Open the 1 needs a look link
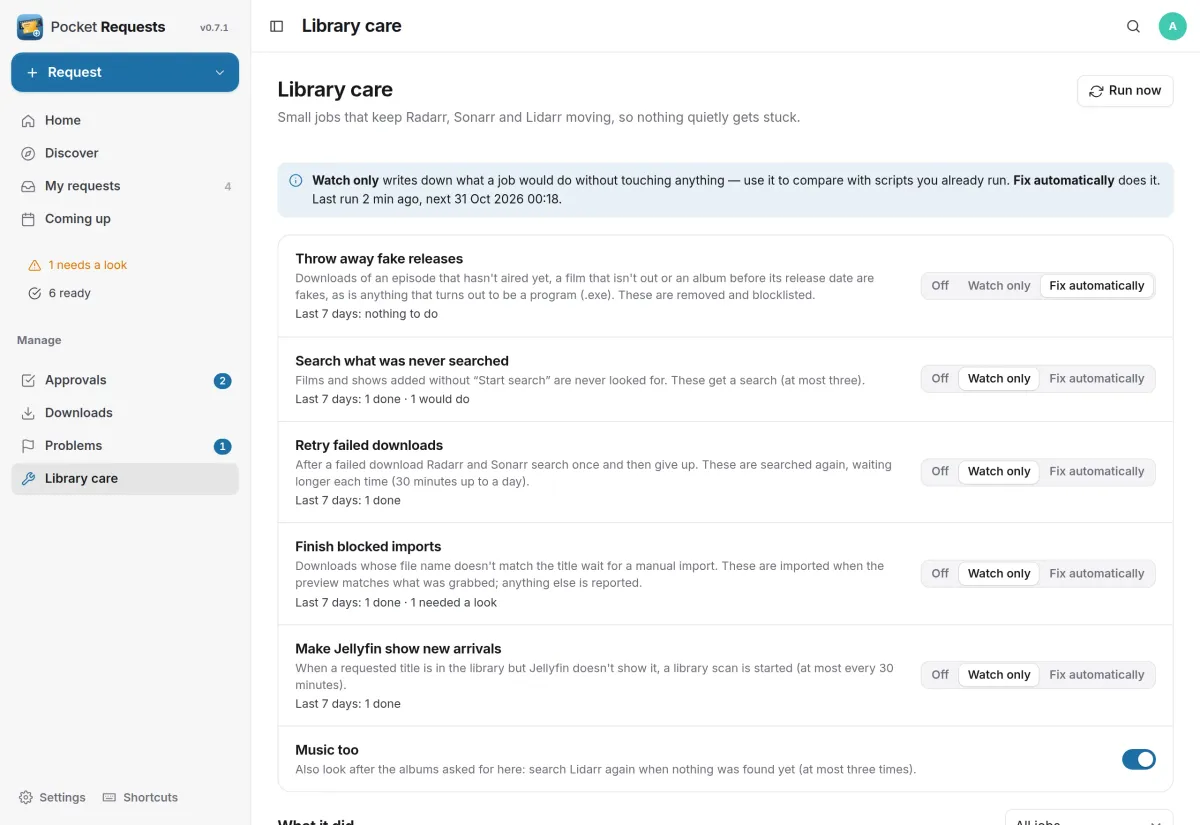The image size is (1200, 825). (78, 265)
